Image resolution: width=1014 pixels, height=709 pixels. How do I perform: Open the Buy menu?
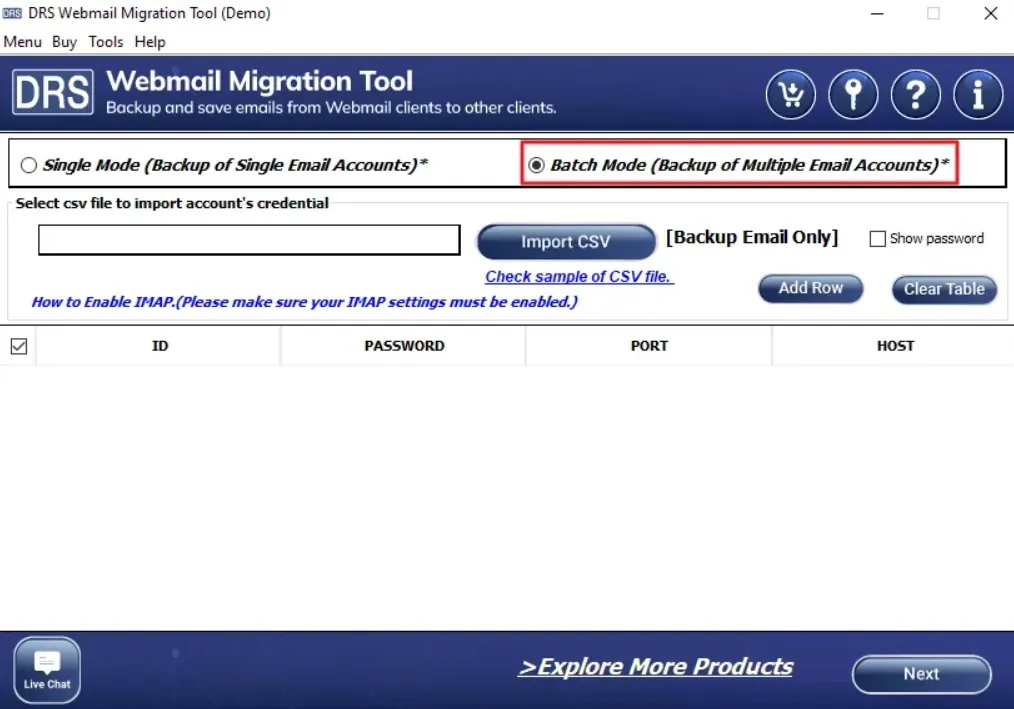[64, 42]
